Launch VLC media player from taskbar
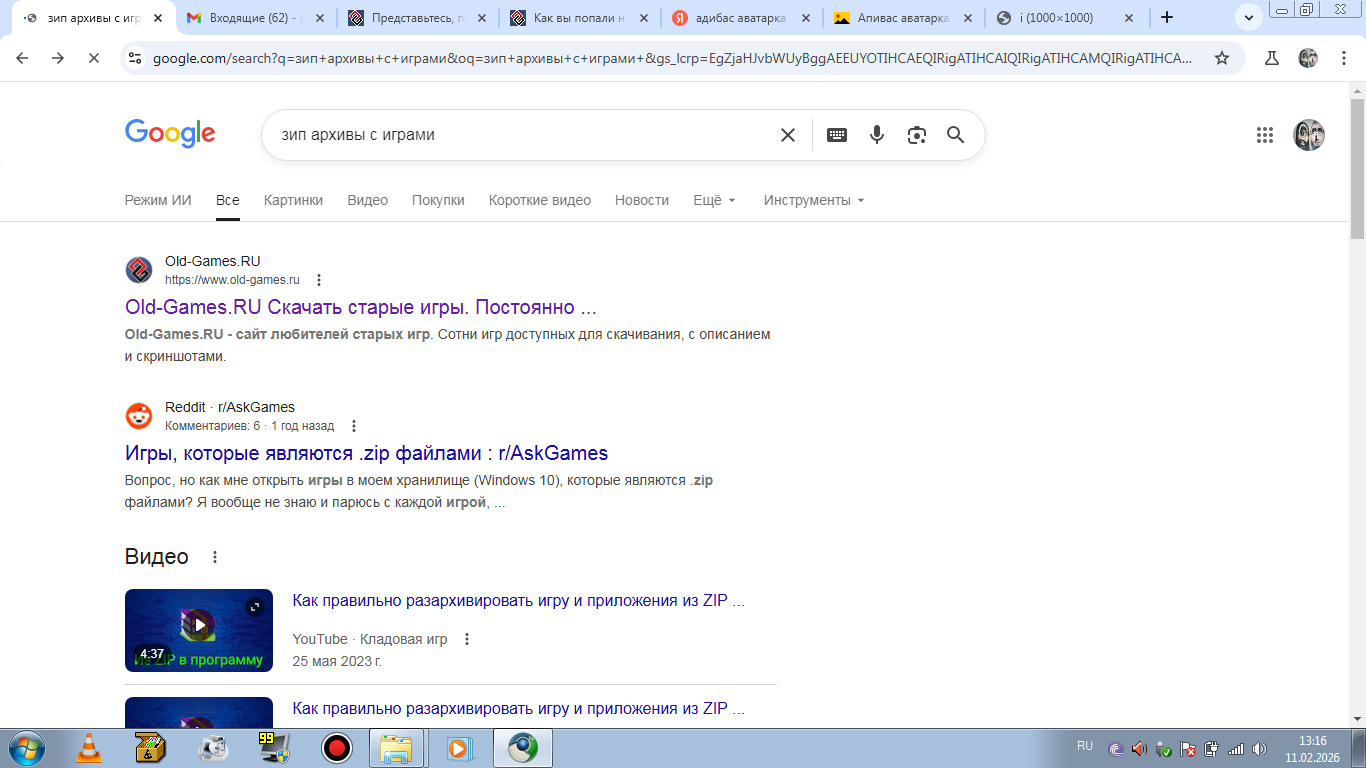1366x768 pixels. click(x=89, y=747)
